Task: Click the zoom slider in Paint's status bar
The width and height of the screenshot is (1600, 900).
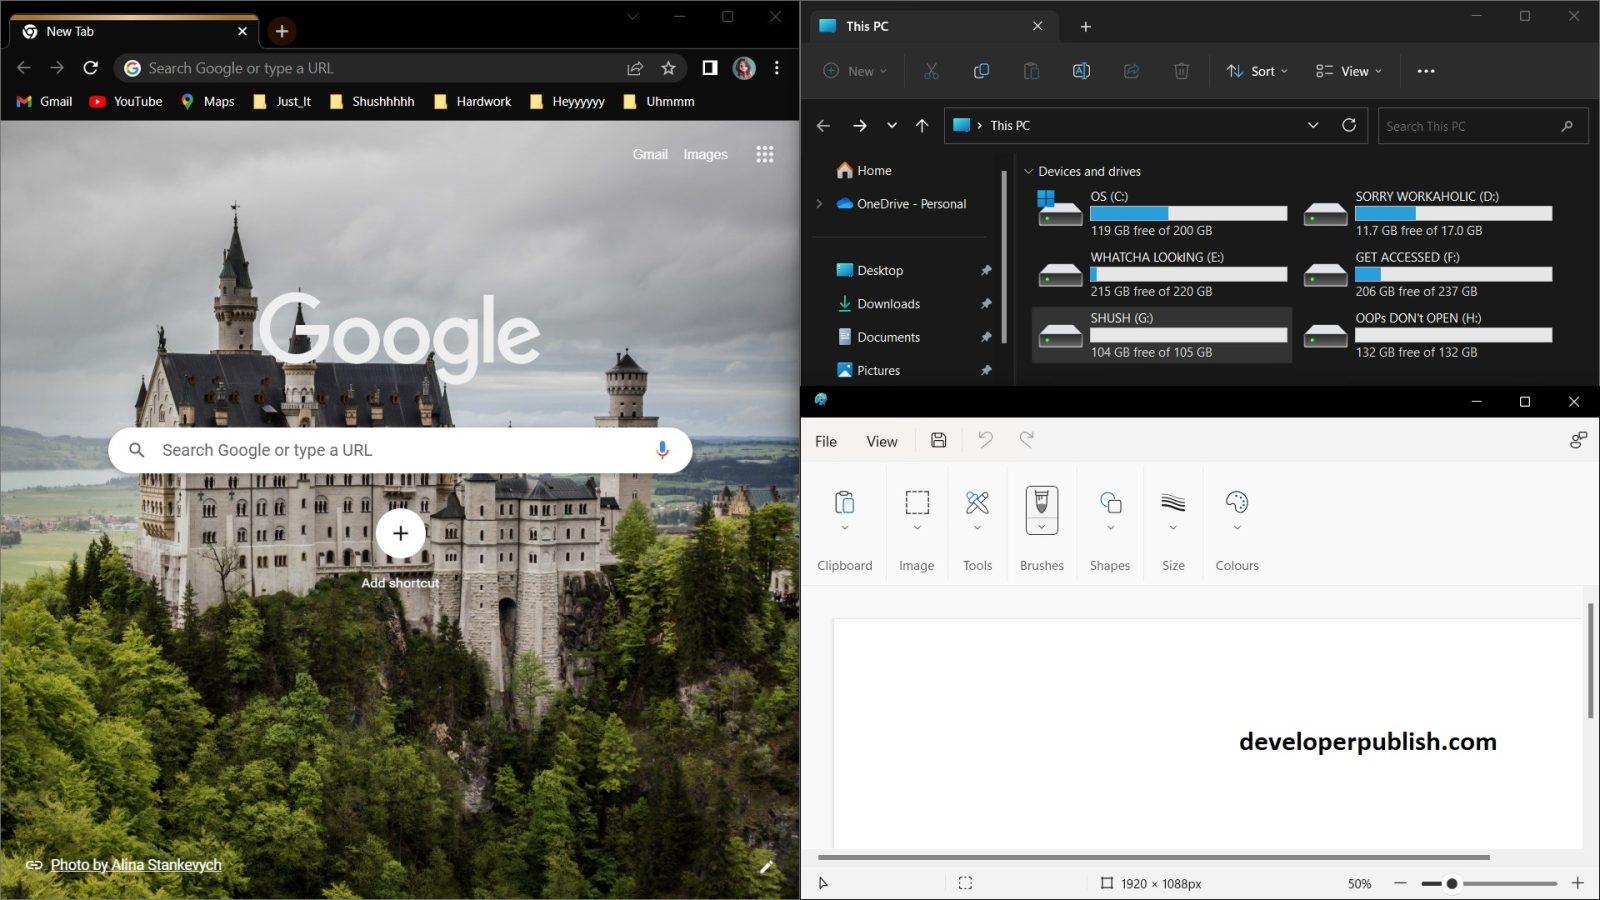Action: (x=1450, y=883)
